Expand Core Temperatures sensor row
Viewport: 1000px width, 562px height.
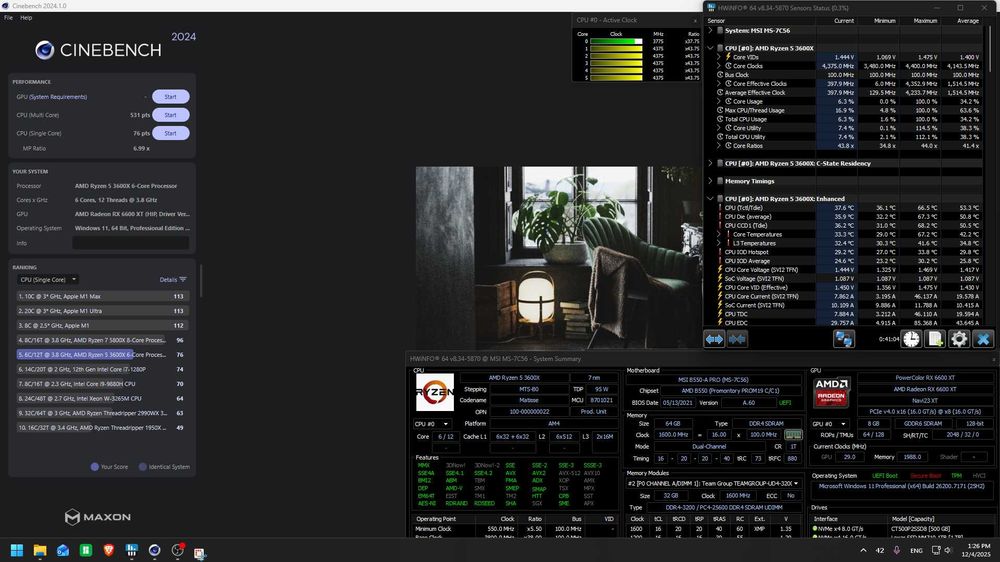(x=719, y=234)
